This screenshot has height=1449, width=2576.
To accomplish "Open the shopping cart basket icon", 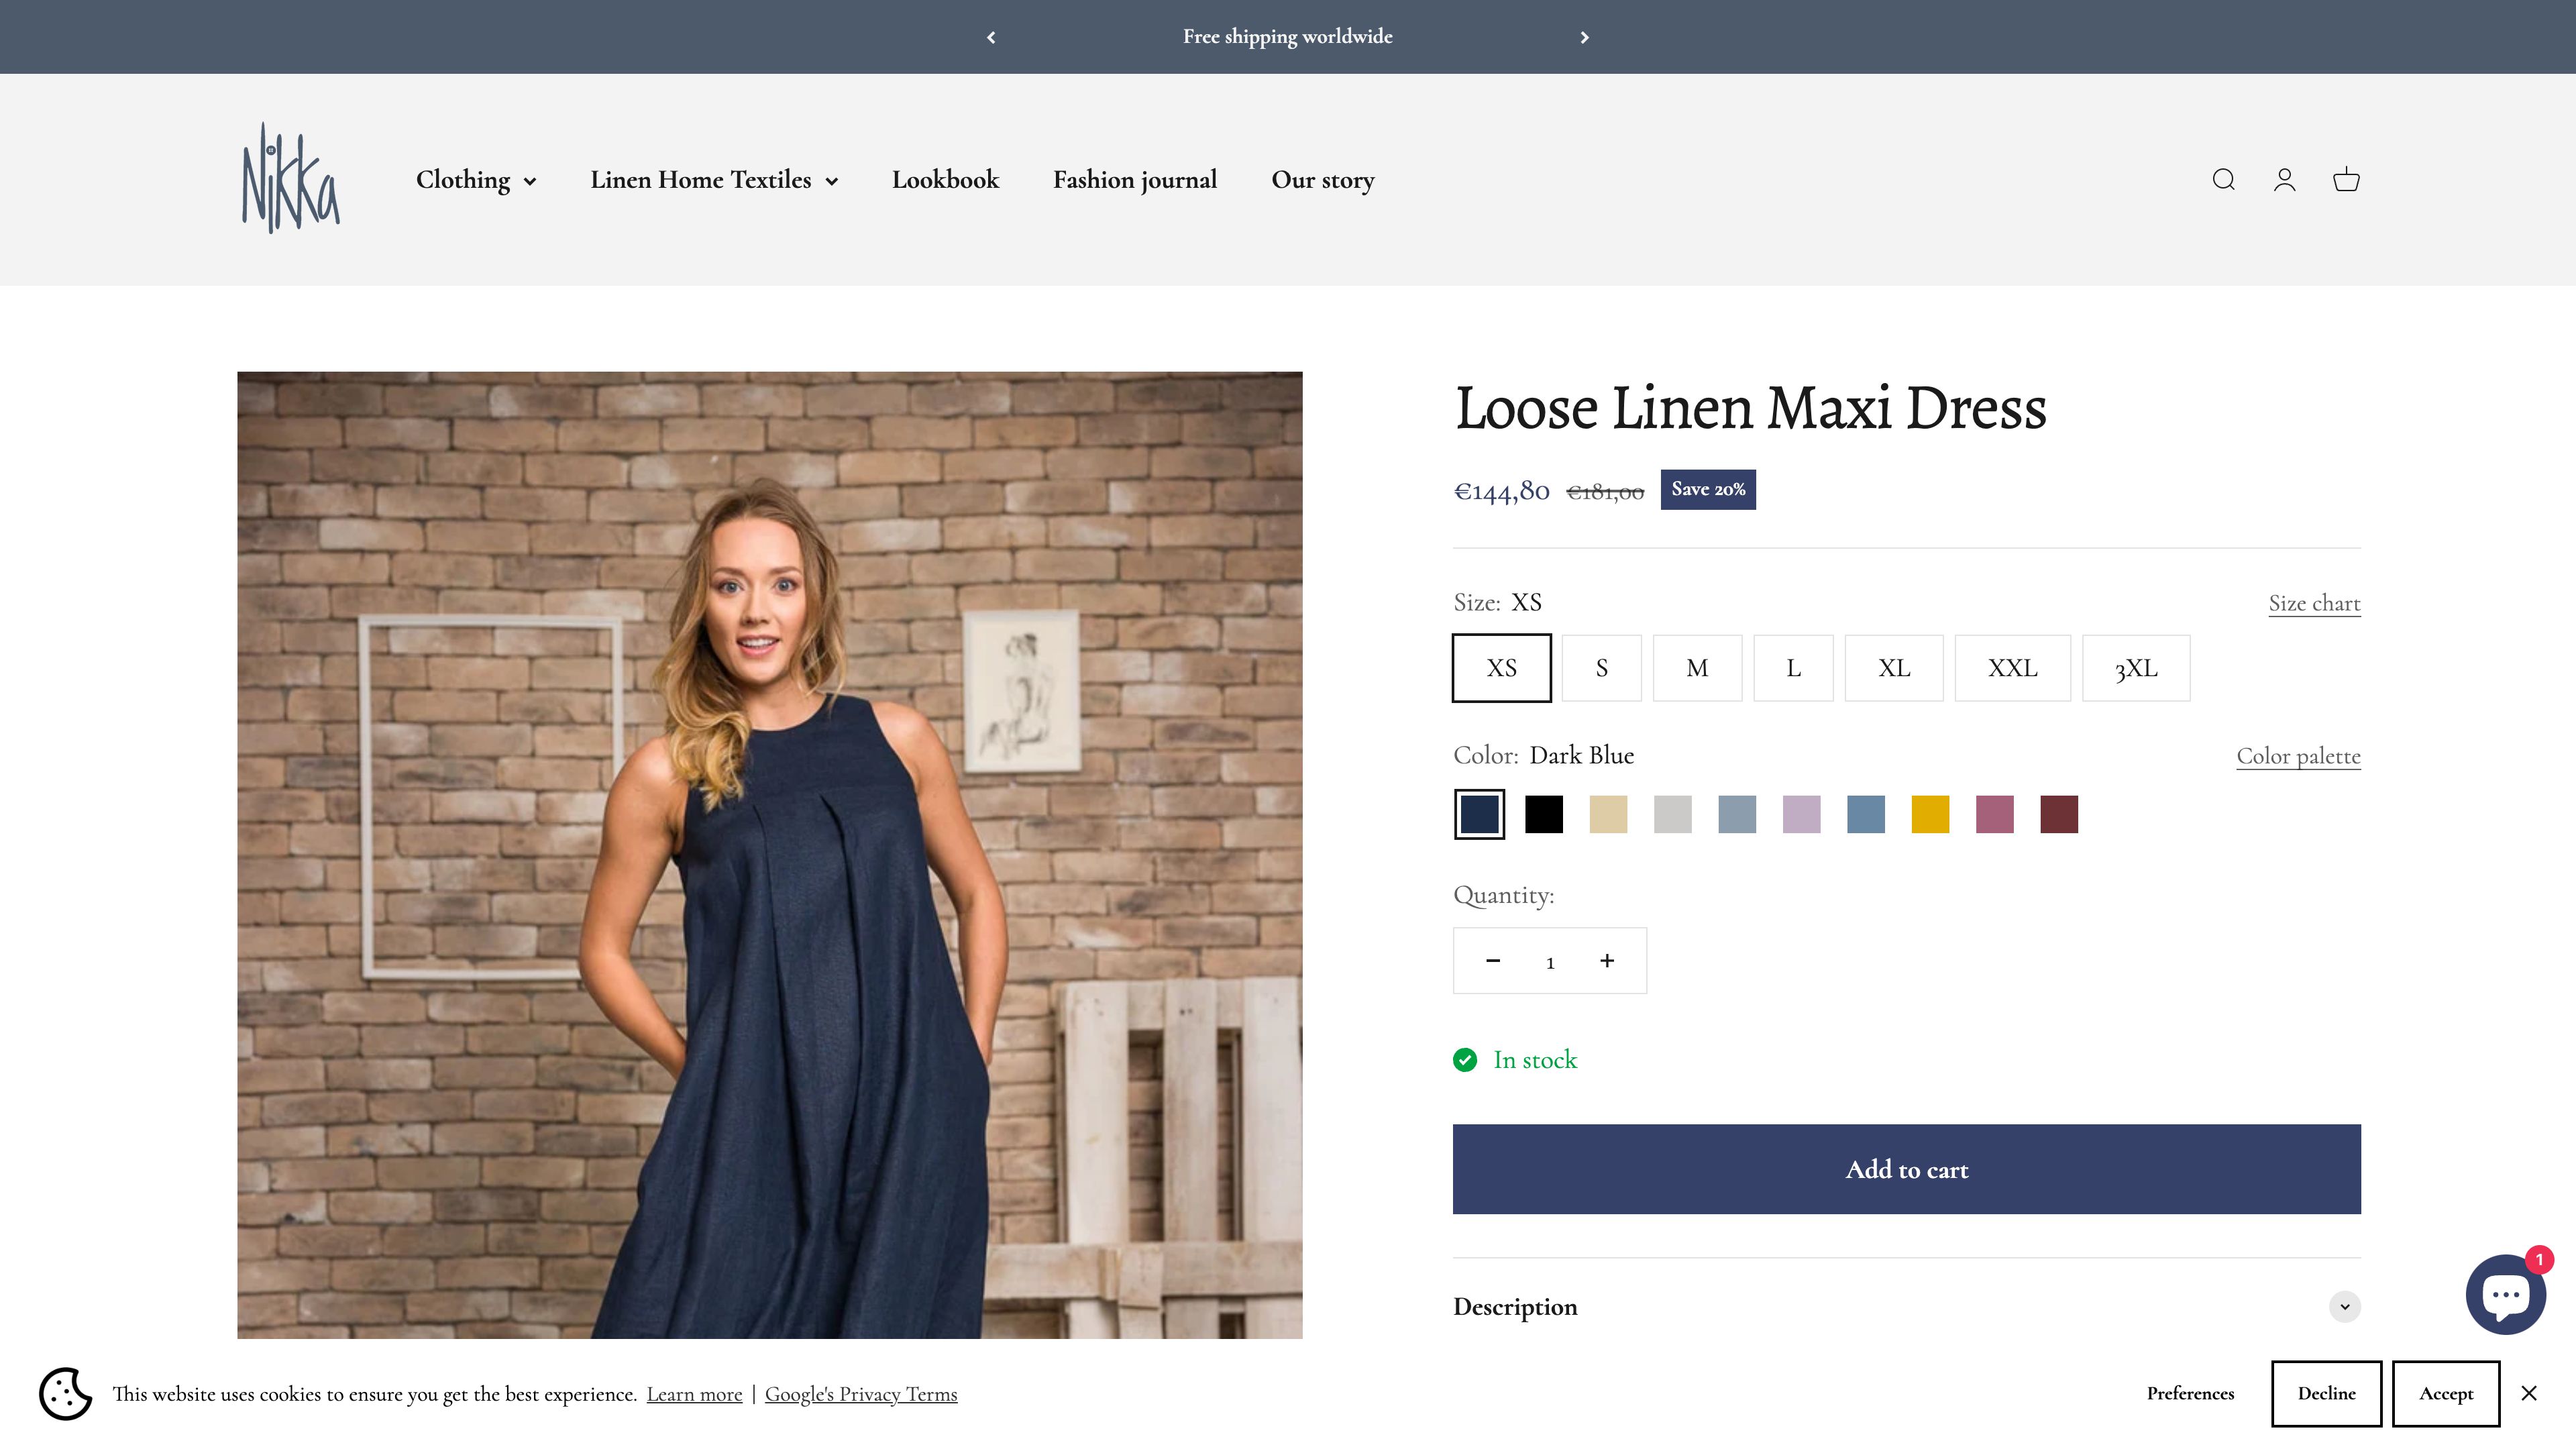I will point(2346,180).
